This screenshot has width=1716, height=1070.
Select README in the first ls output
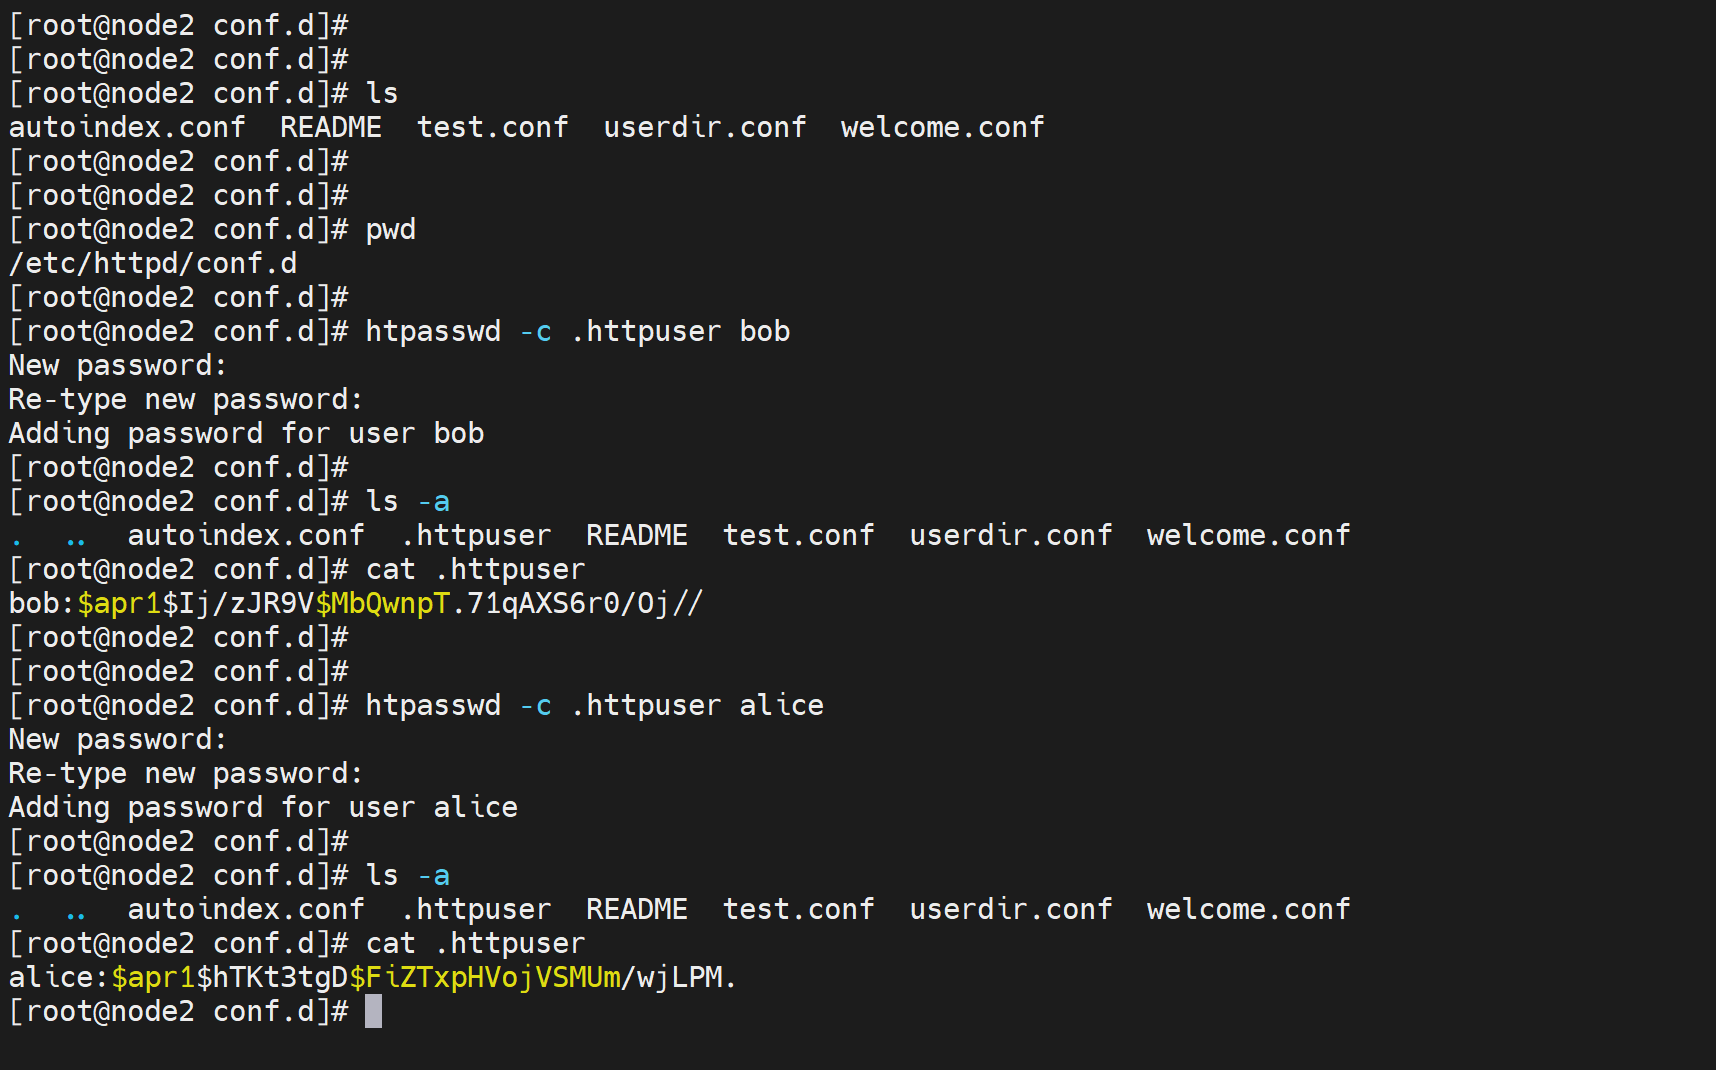[x=331, y=128]
